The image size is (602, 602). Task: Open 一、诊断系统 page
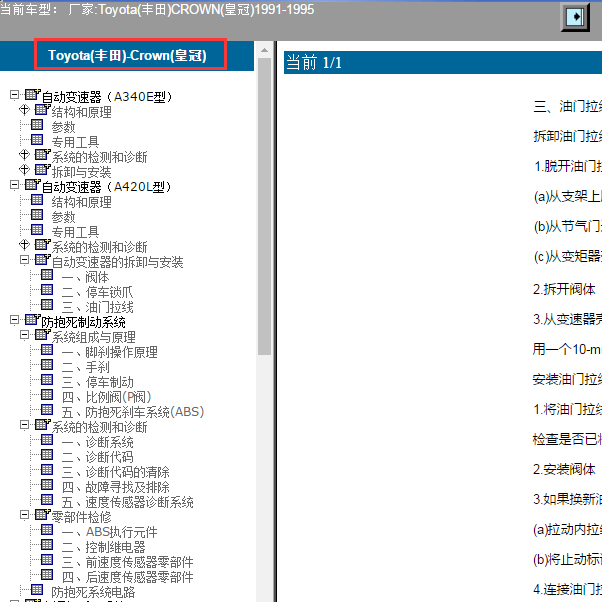97,442
